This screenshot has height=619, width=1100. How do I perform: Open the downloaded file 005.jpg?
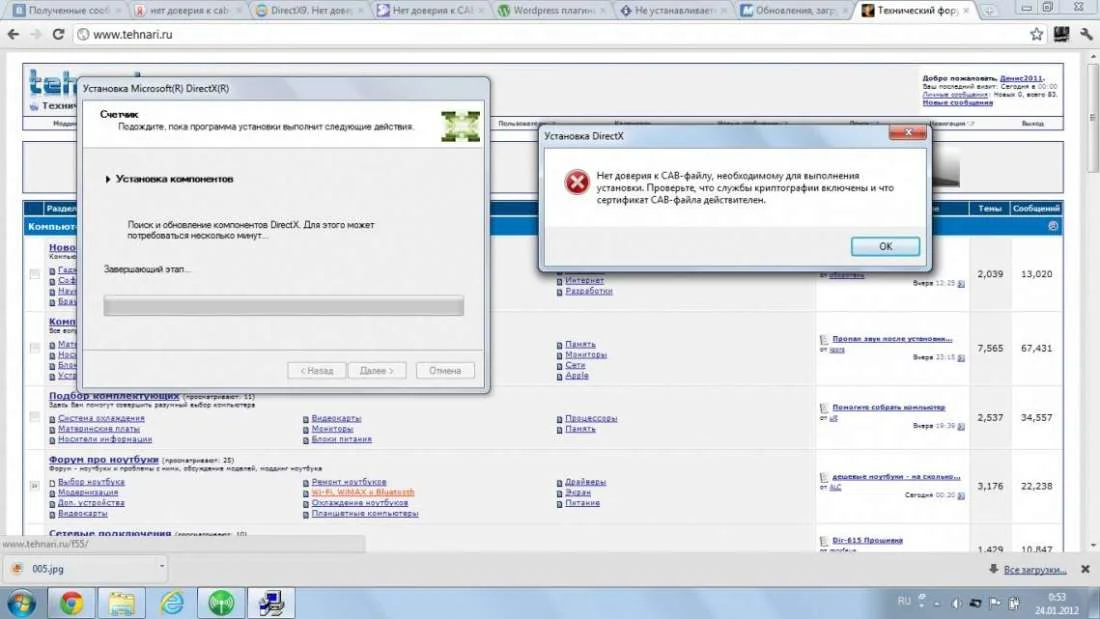[x=46, y=569]
